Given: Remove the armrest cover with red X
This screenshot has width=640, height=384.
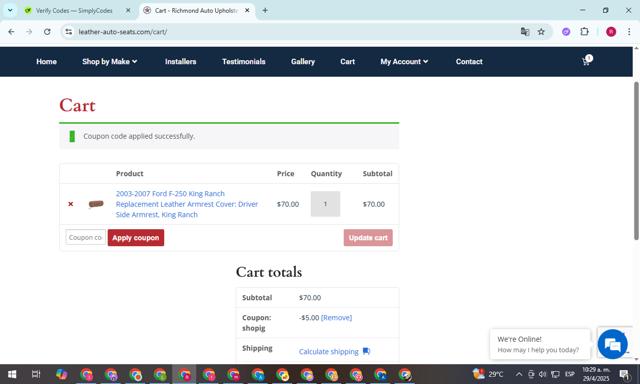Looking at the screenshot, I should click(70, 204).
